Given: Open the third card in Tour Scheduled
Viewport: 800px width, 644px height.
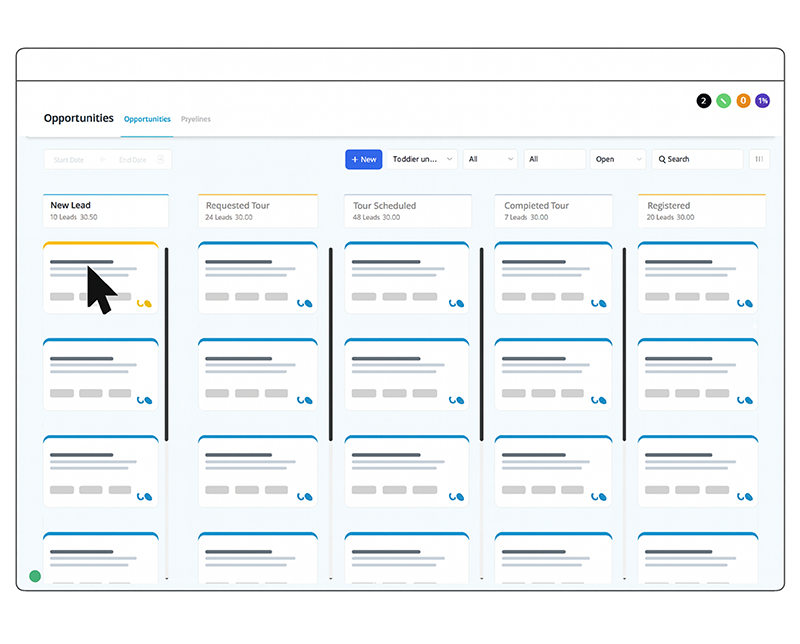Looking at the screenshot, I should coord(407,471).
